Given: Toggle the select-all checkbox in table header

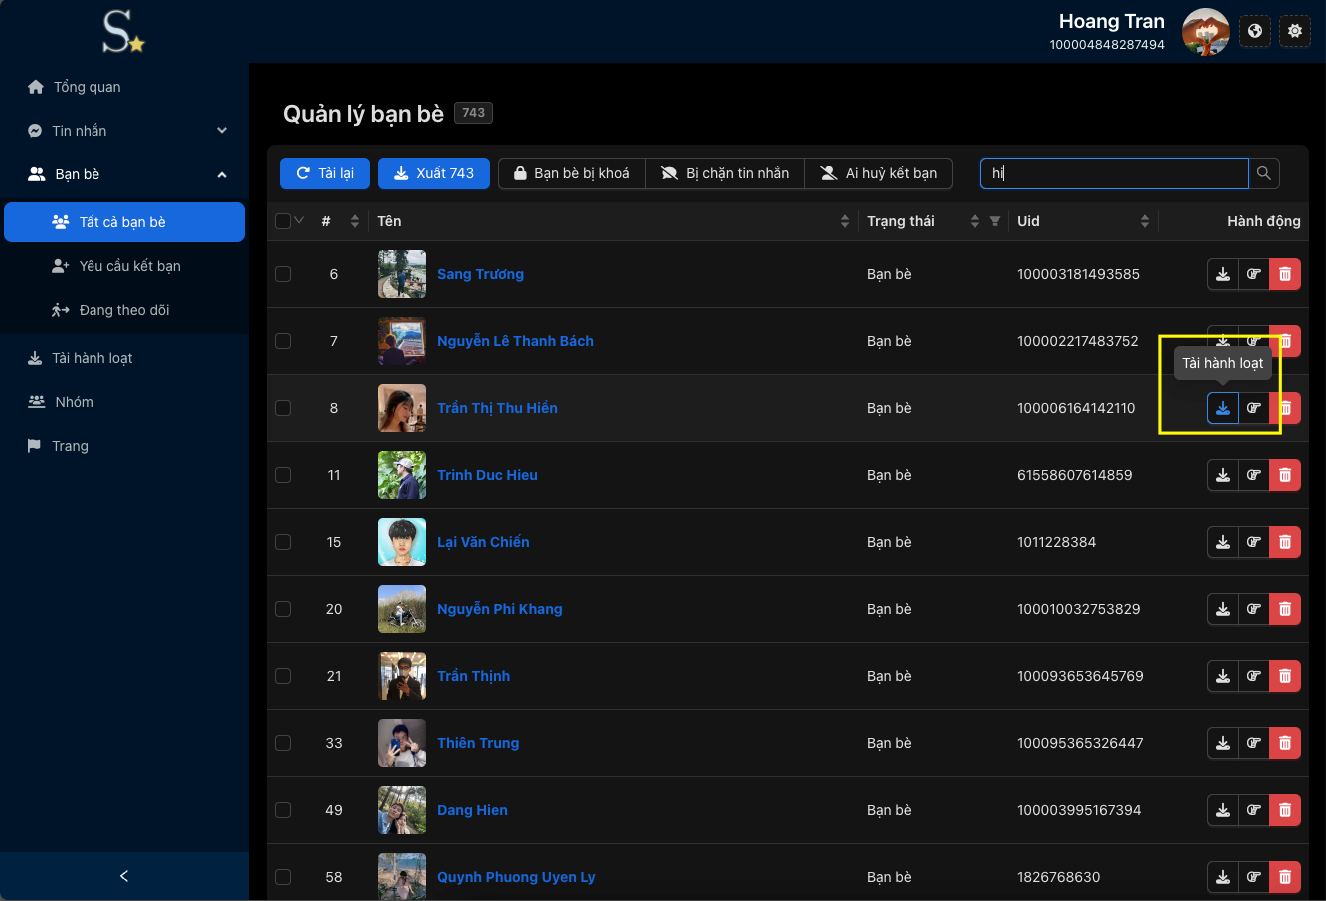Looking at the screenshot, I should pyautogui.click(x=283, y=221).
